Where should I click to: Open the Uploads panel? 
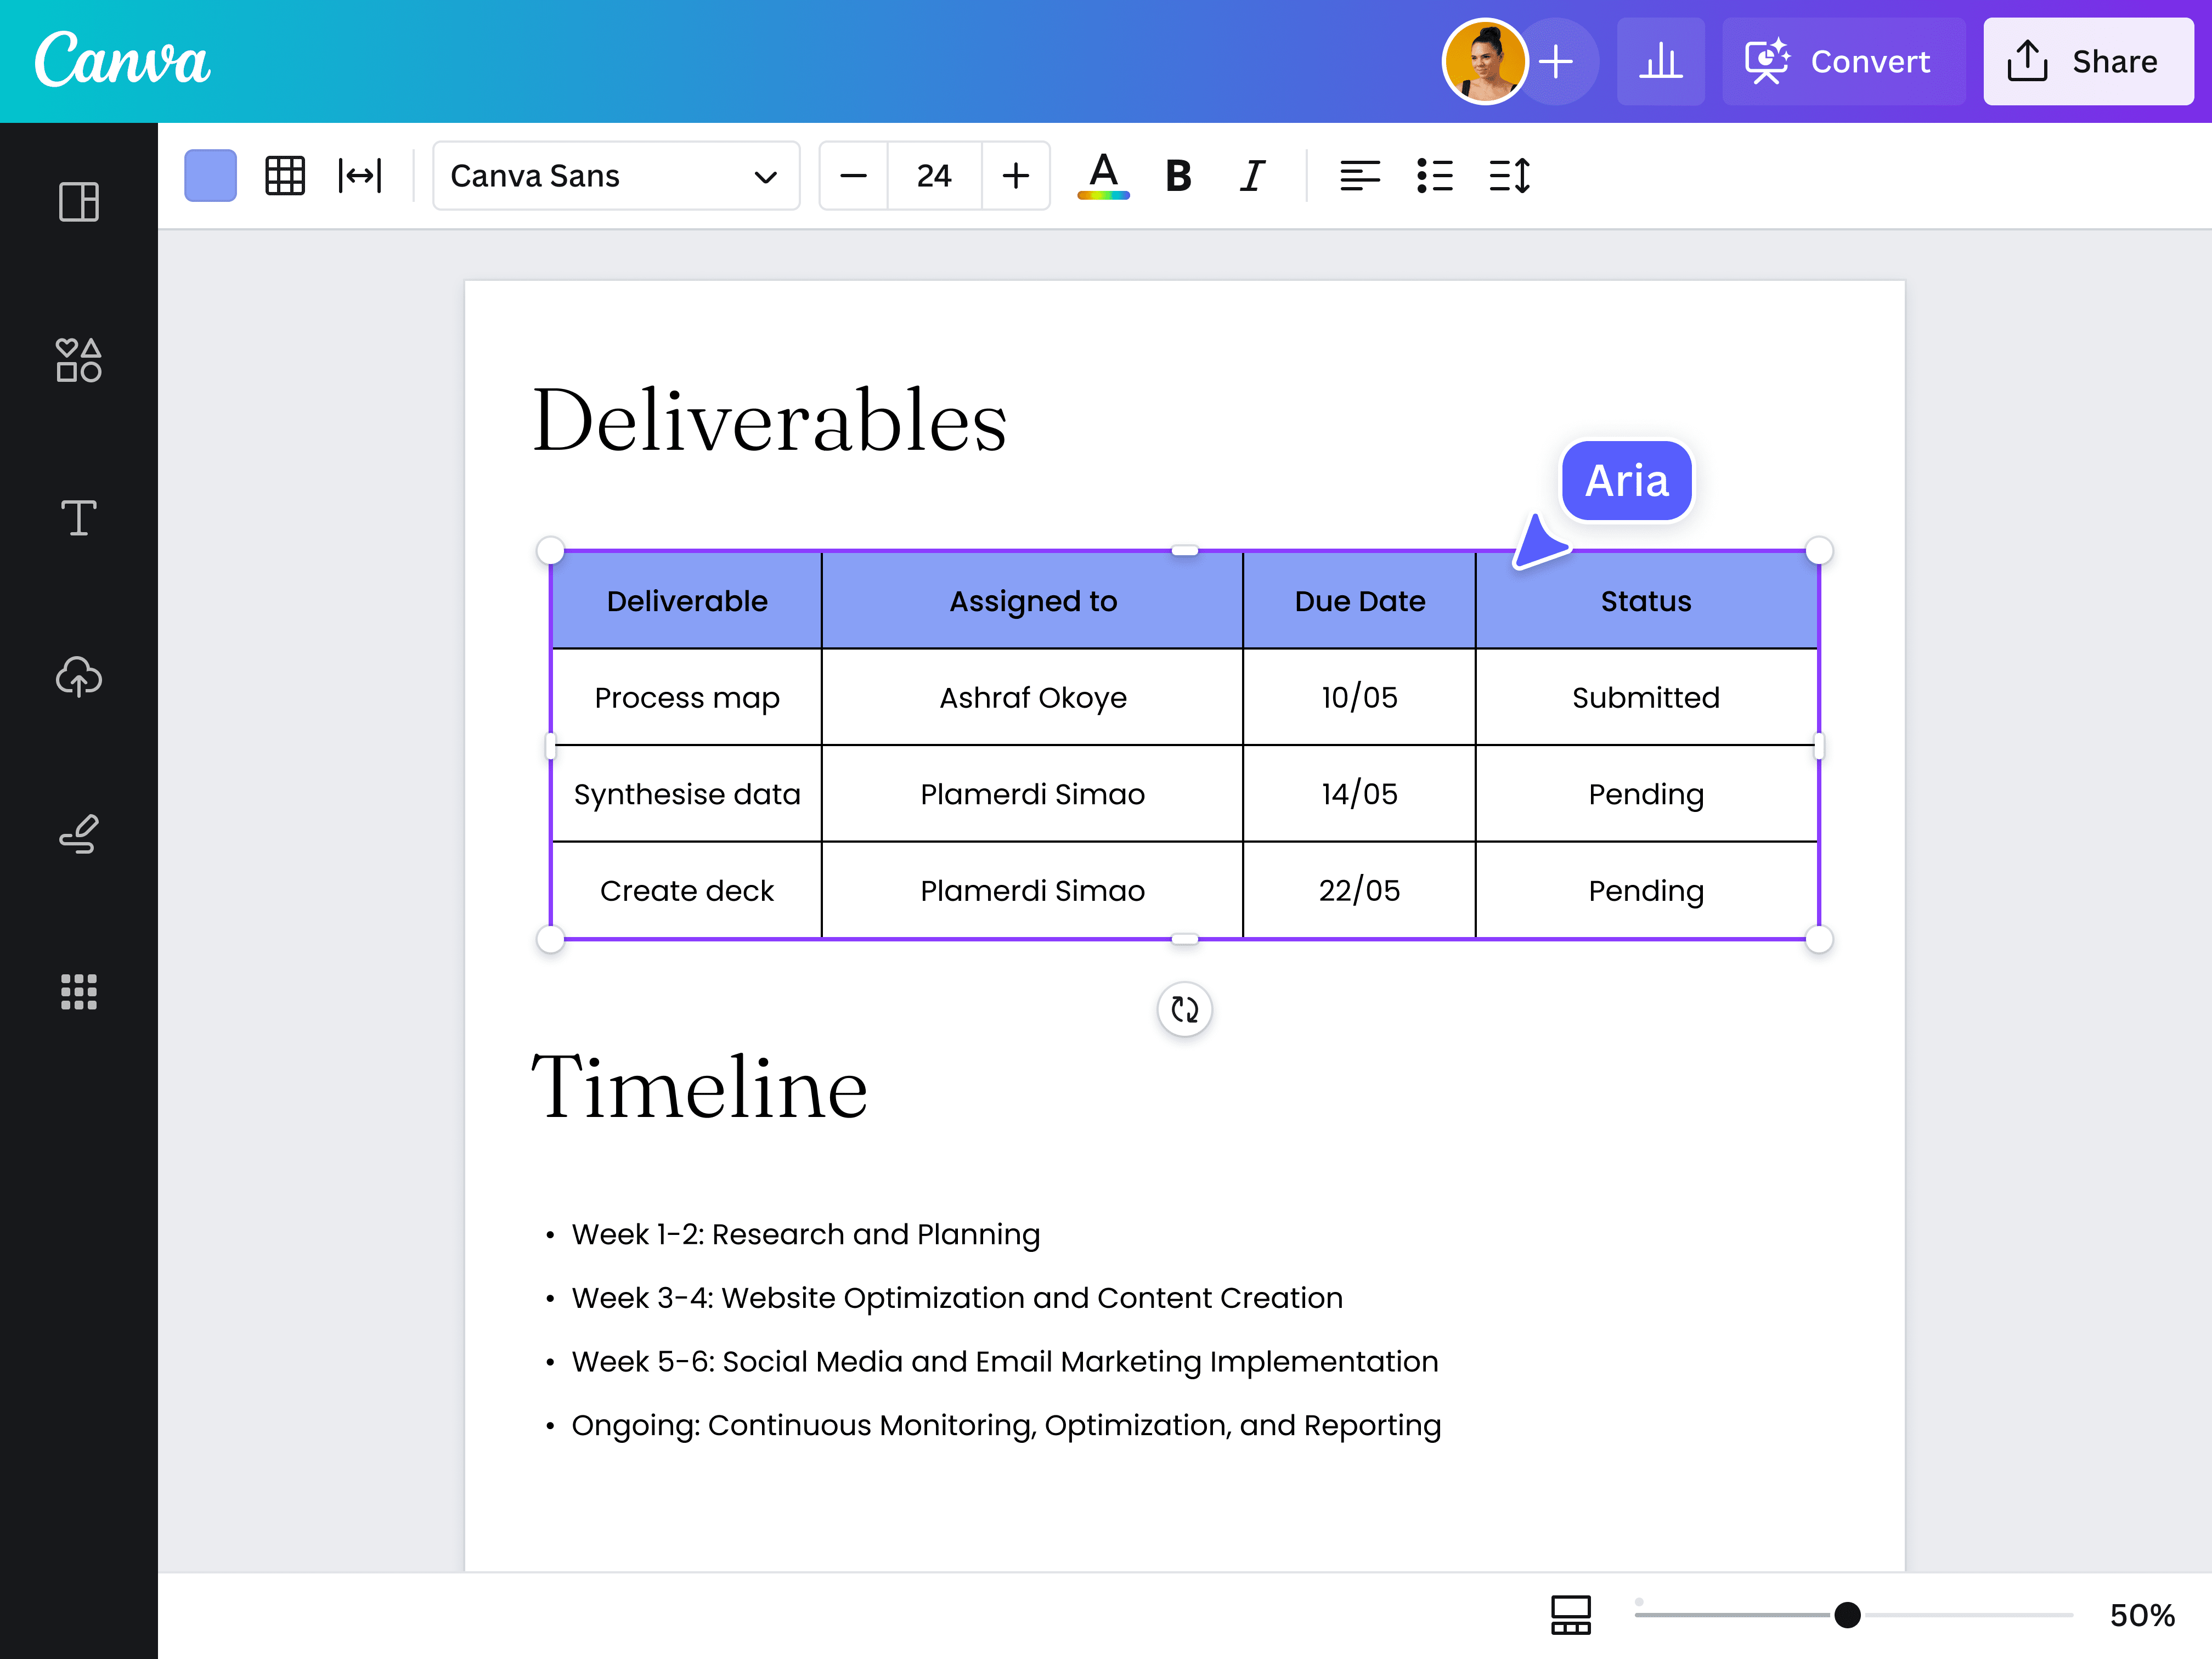point(78,678)
